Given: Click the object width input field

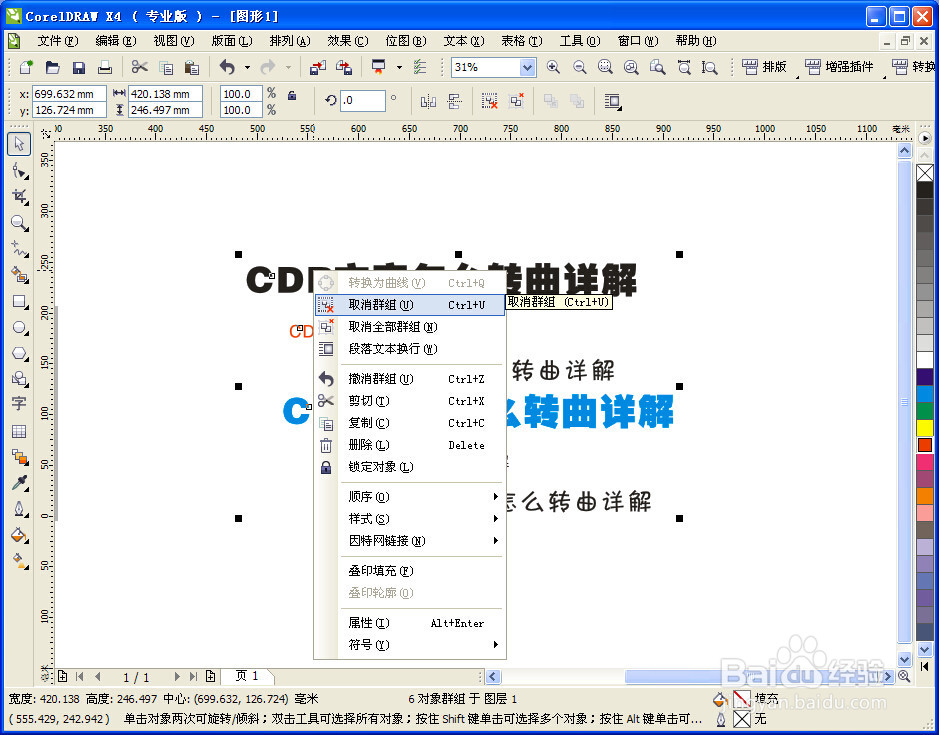Looking at the screenshot, I should tap(165, 94).
